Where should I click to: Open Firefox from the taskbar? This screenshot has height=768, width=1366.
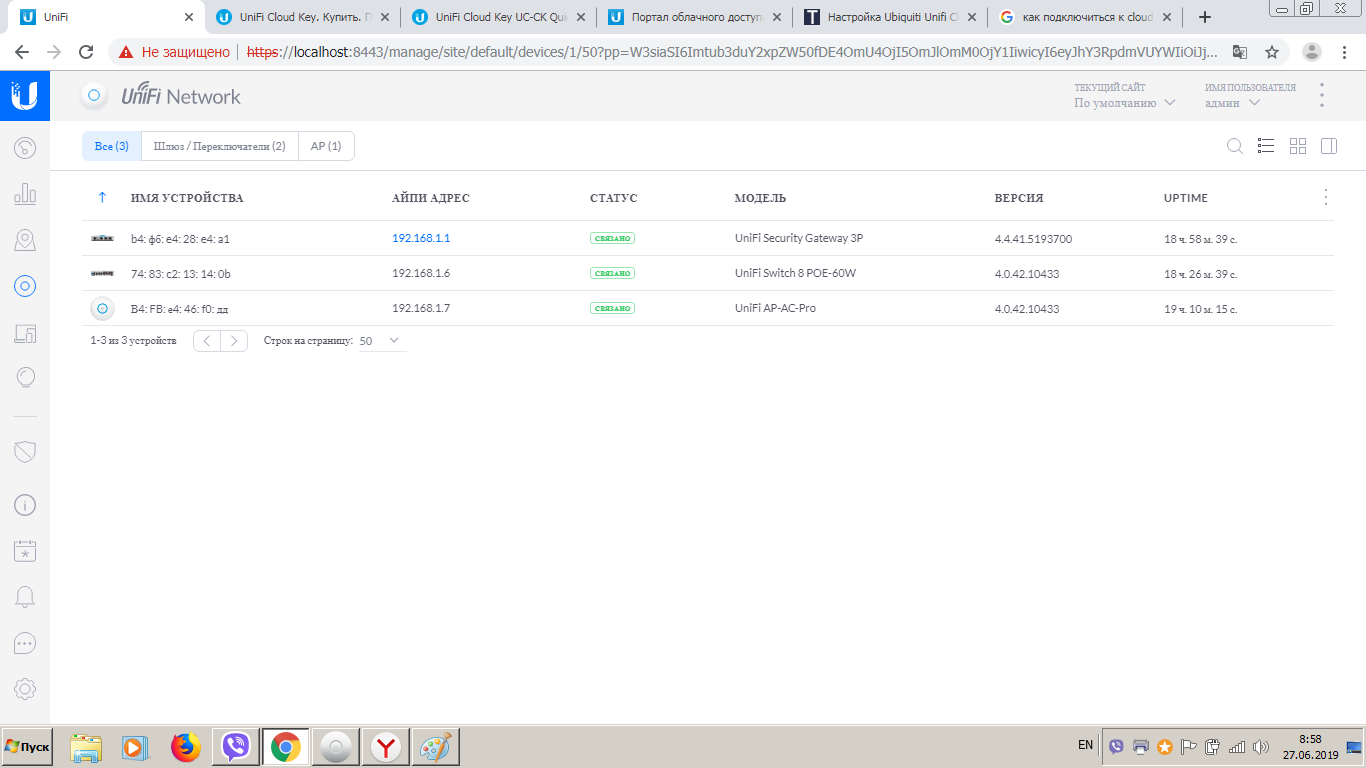click(x=185, y=747)
